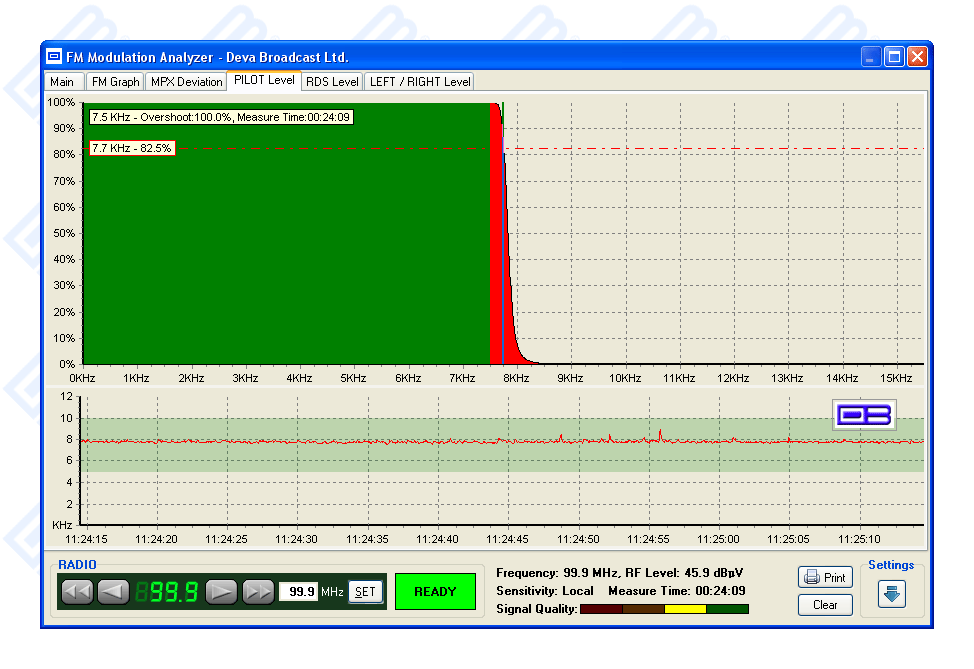Click the green READY status indicator

(435, 592)
